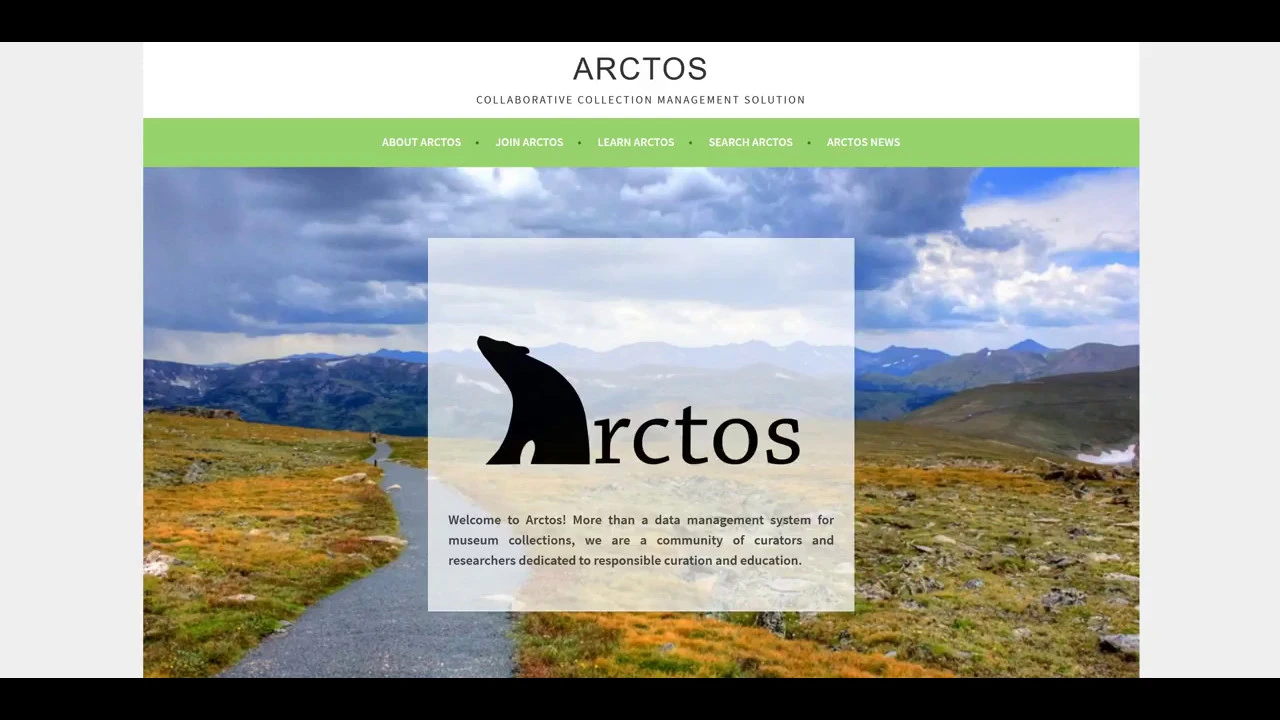
Task: Open the Search Arctos menu item
Action: [750, 142]
